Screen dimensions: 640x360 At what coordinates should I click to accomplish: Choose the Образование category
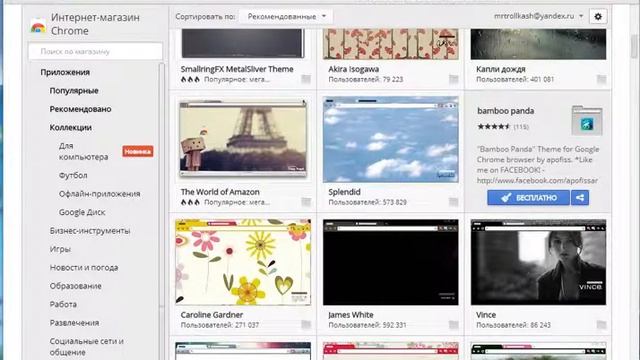(76, 286)
